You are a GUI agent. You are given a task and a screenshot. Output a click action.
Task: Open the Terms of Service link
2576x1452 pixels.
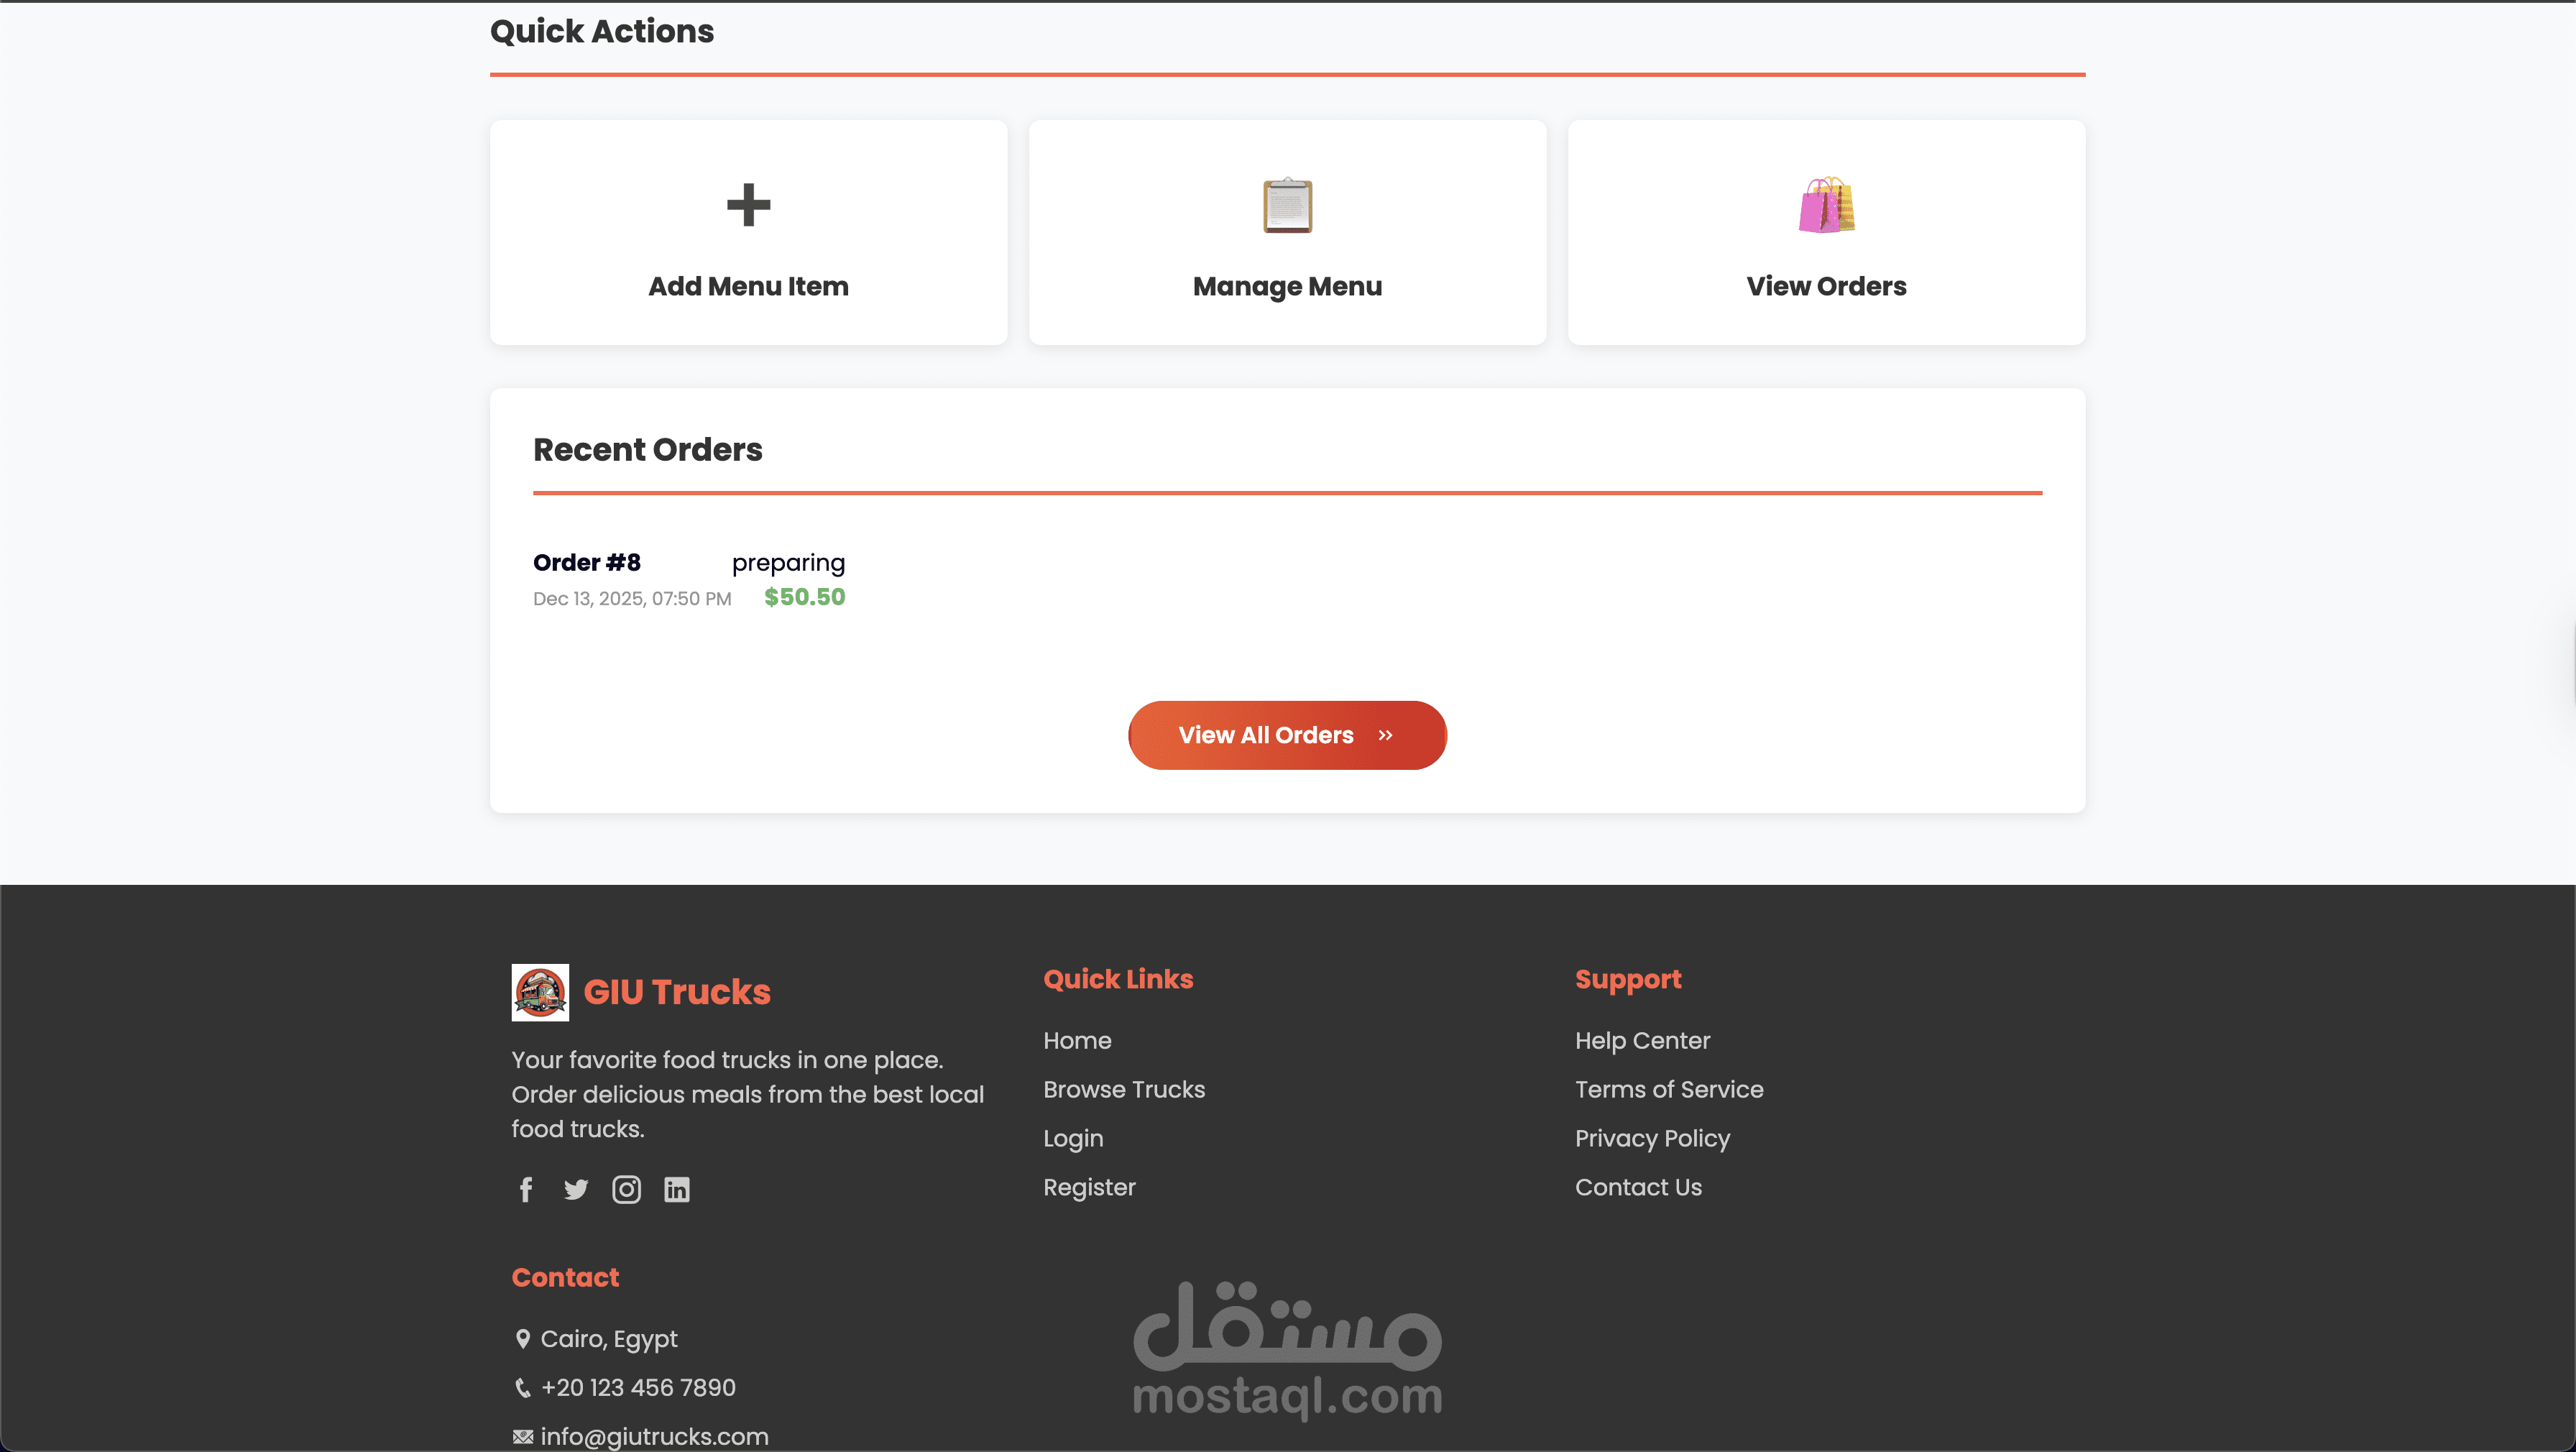point(1669,1090)
